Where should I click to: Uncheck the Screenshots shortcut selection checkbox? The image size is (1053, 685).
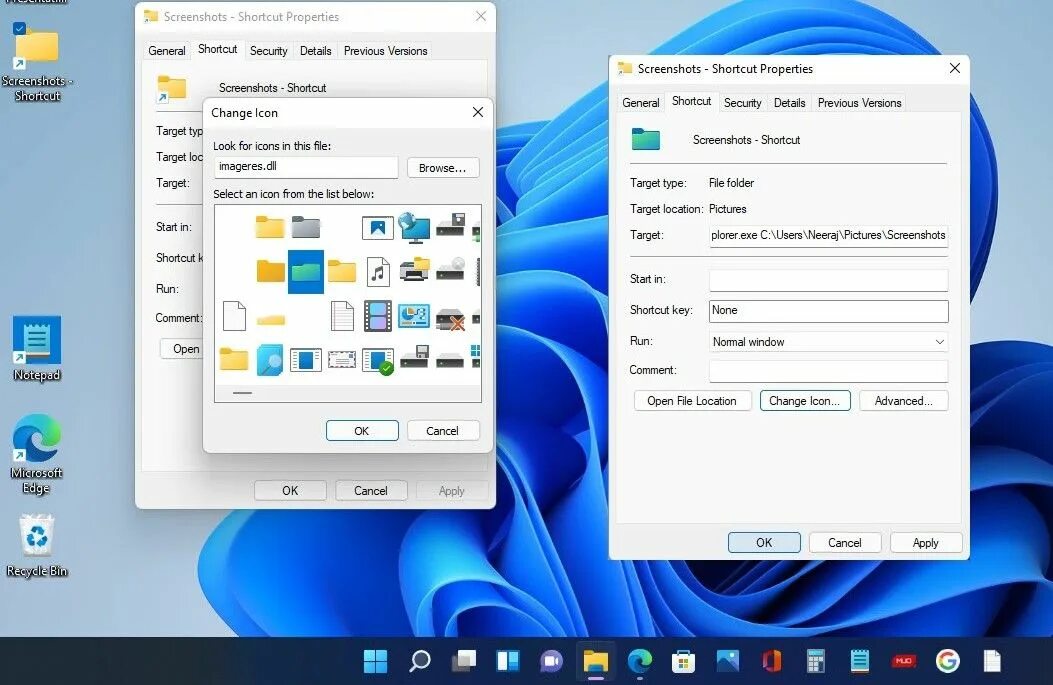(x=19, y=28)
